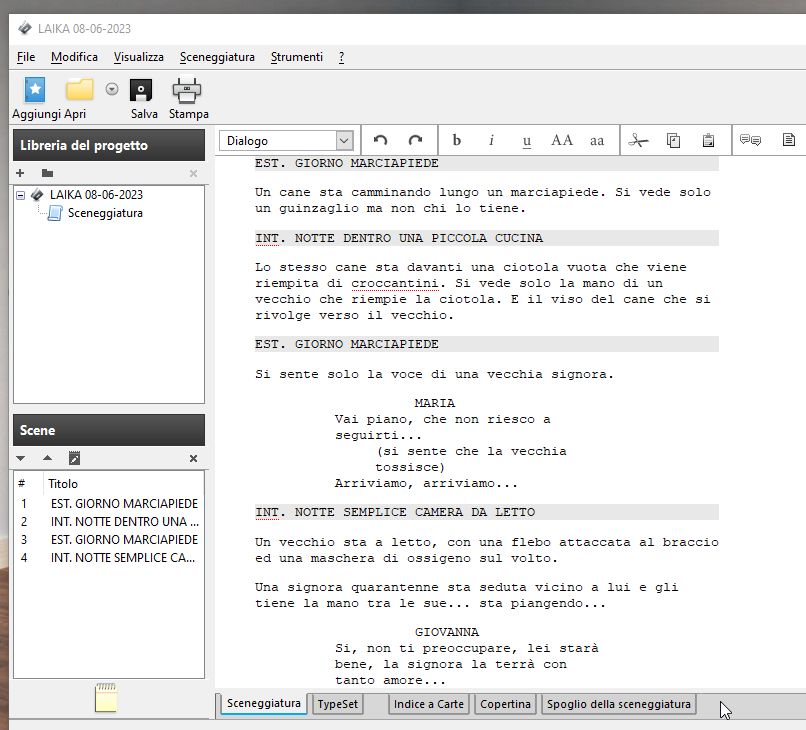806x730 pixels.
Task: Add item with plus in Libreria panel
Action: pyautogui.click(x=20, y=173)
